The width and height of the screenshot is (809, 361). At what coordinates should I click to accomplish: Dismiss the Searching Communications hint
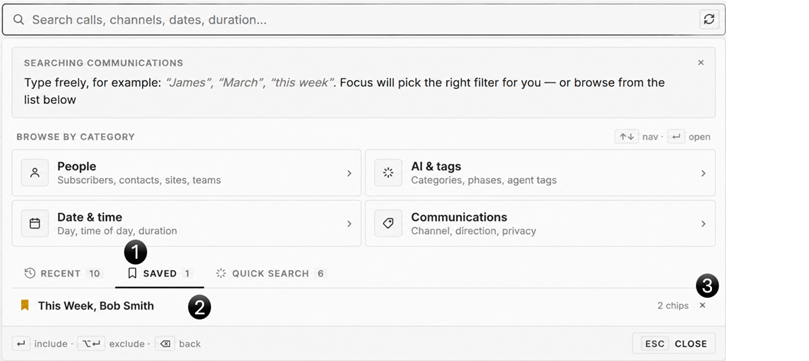[x=701, y=62]
